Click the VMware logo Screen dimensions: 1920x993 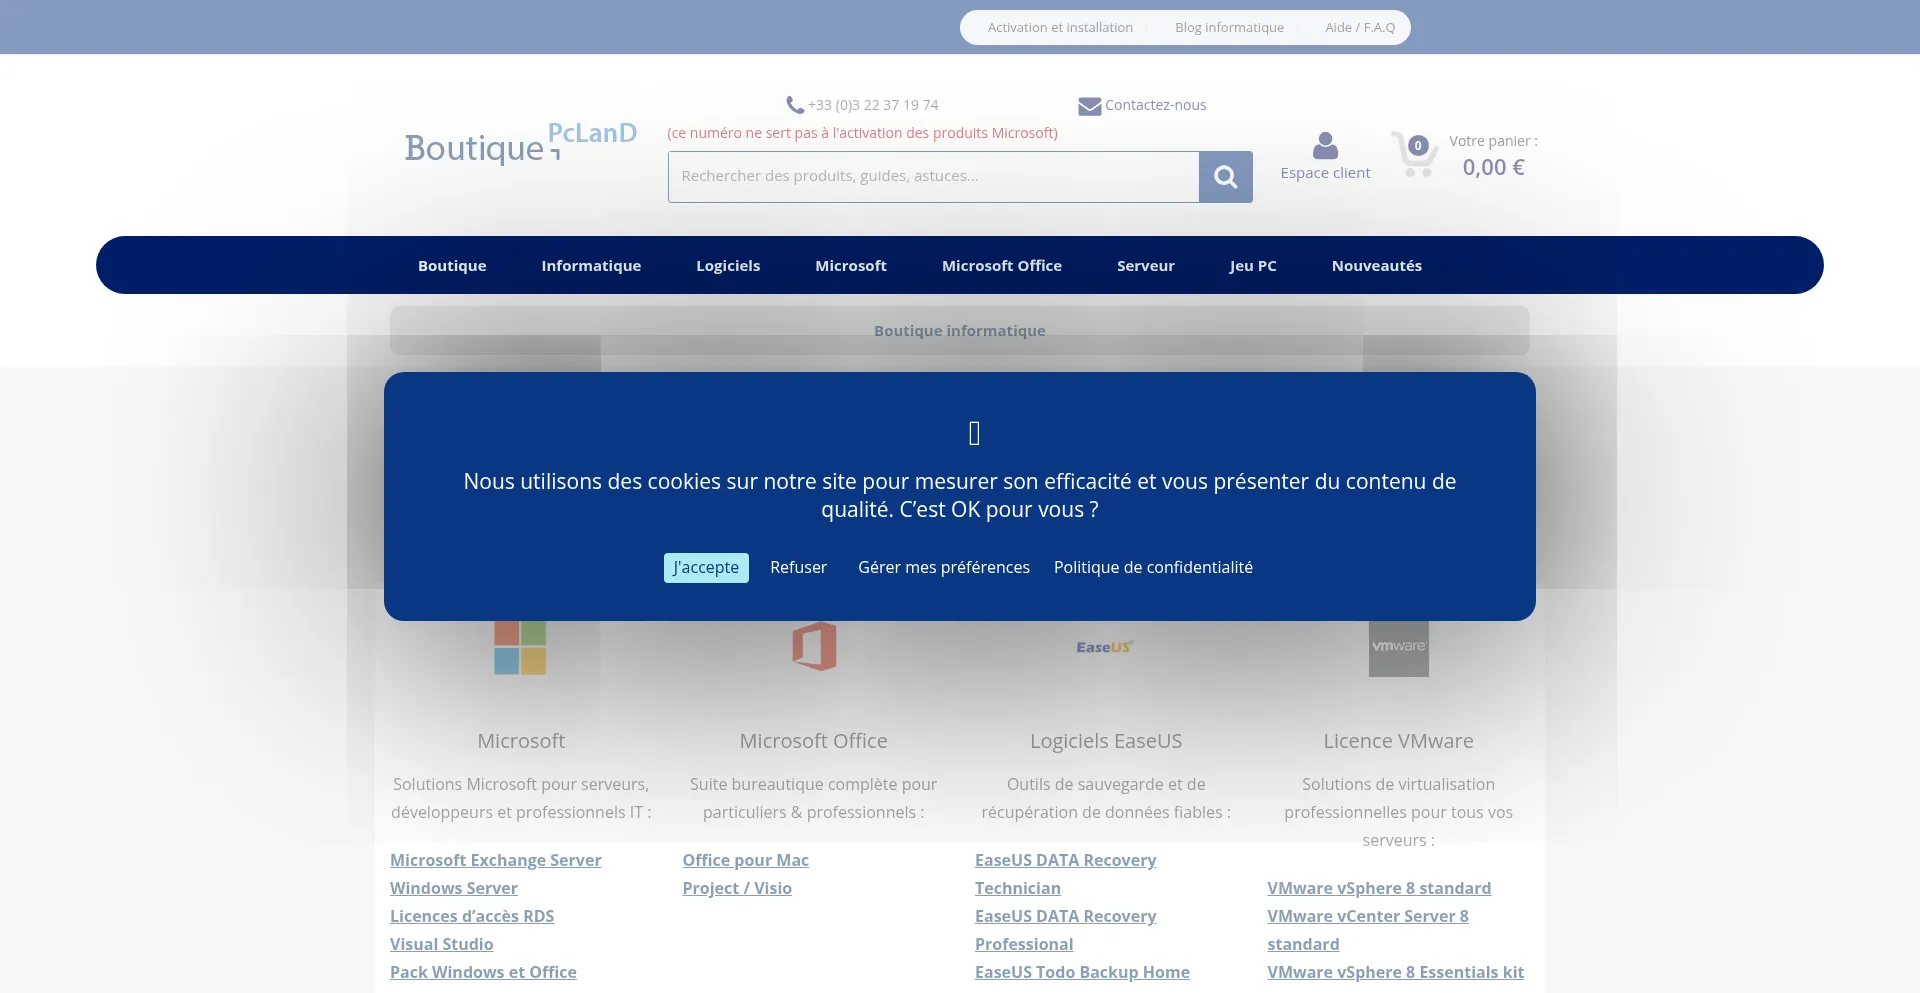click(1398, 648)
